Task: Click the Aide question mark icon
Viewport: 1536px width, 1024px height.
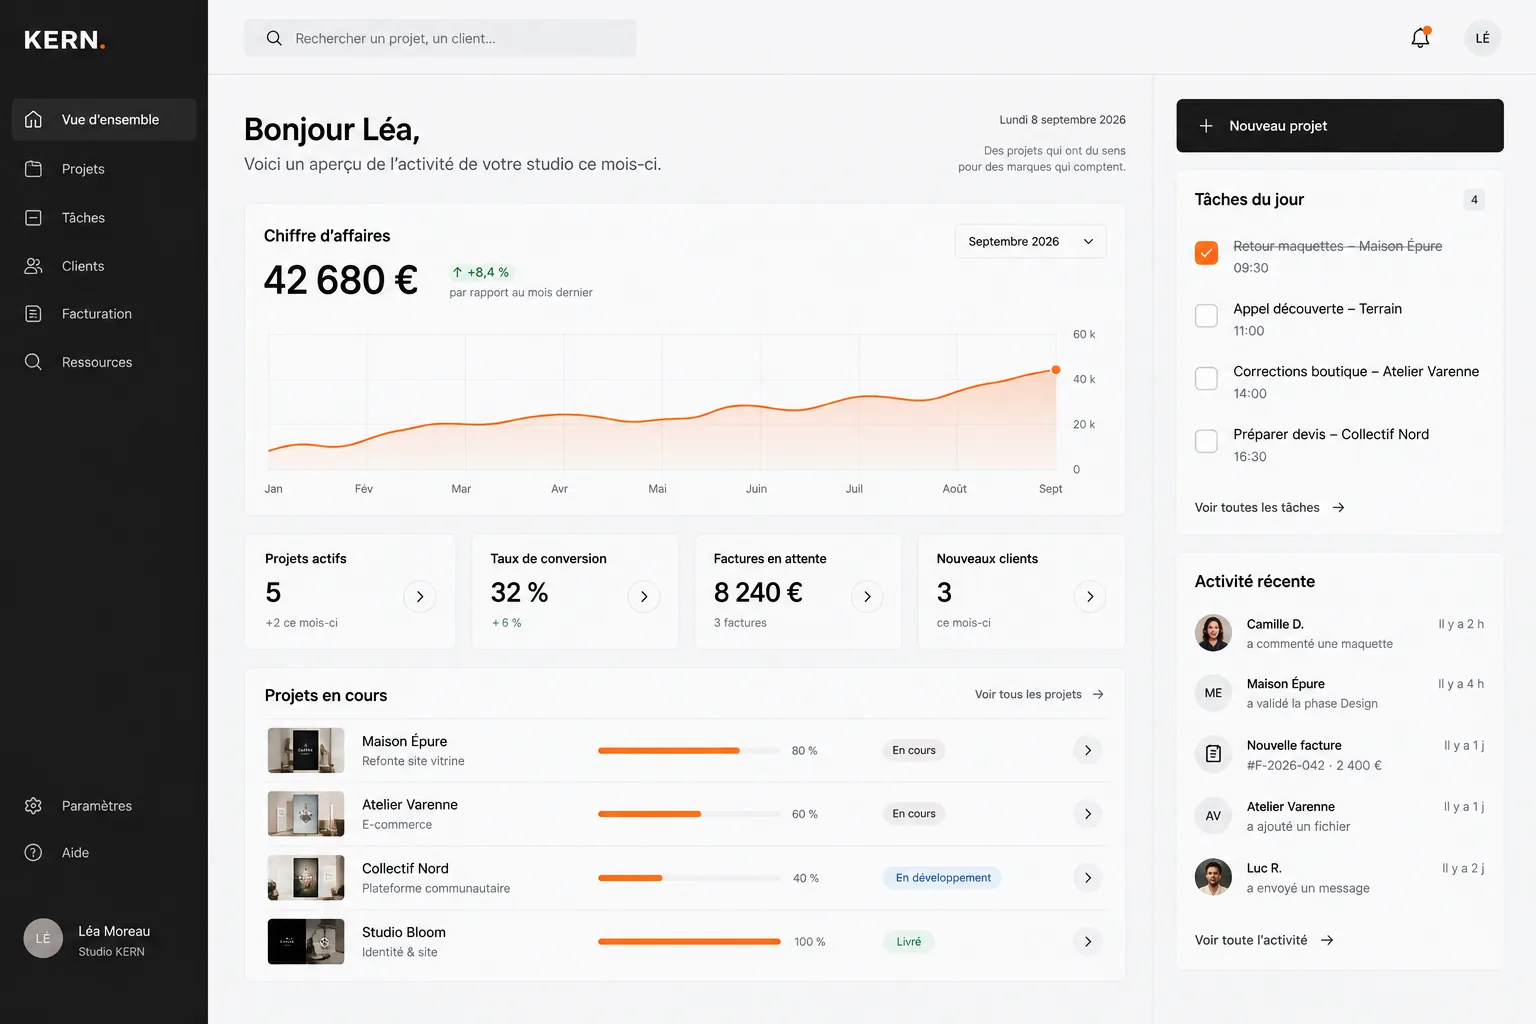Action: [33, 853]
